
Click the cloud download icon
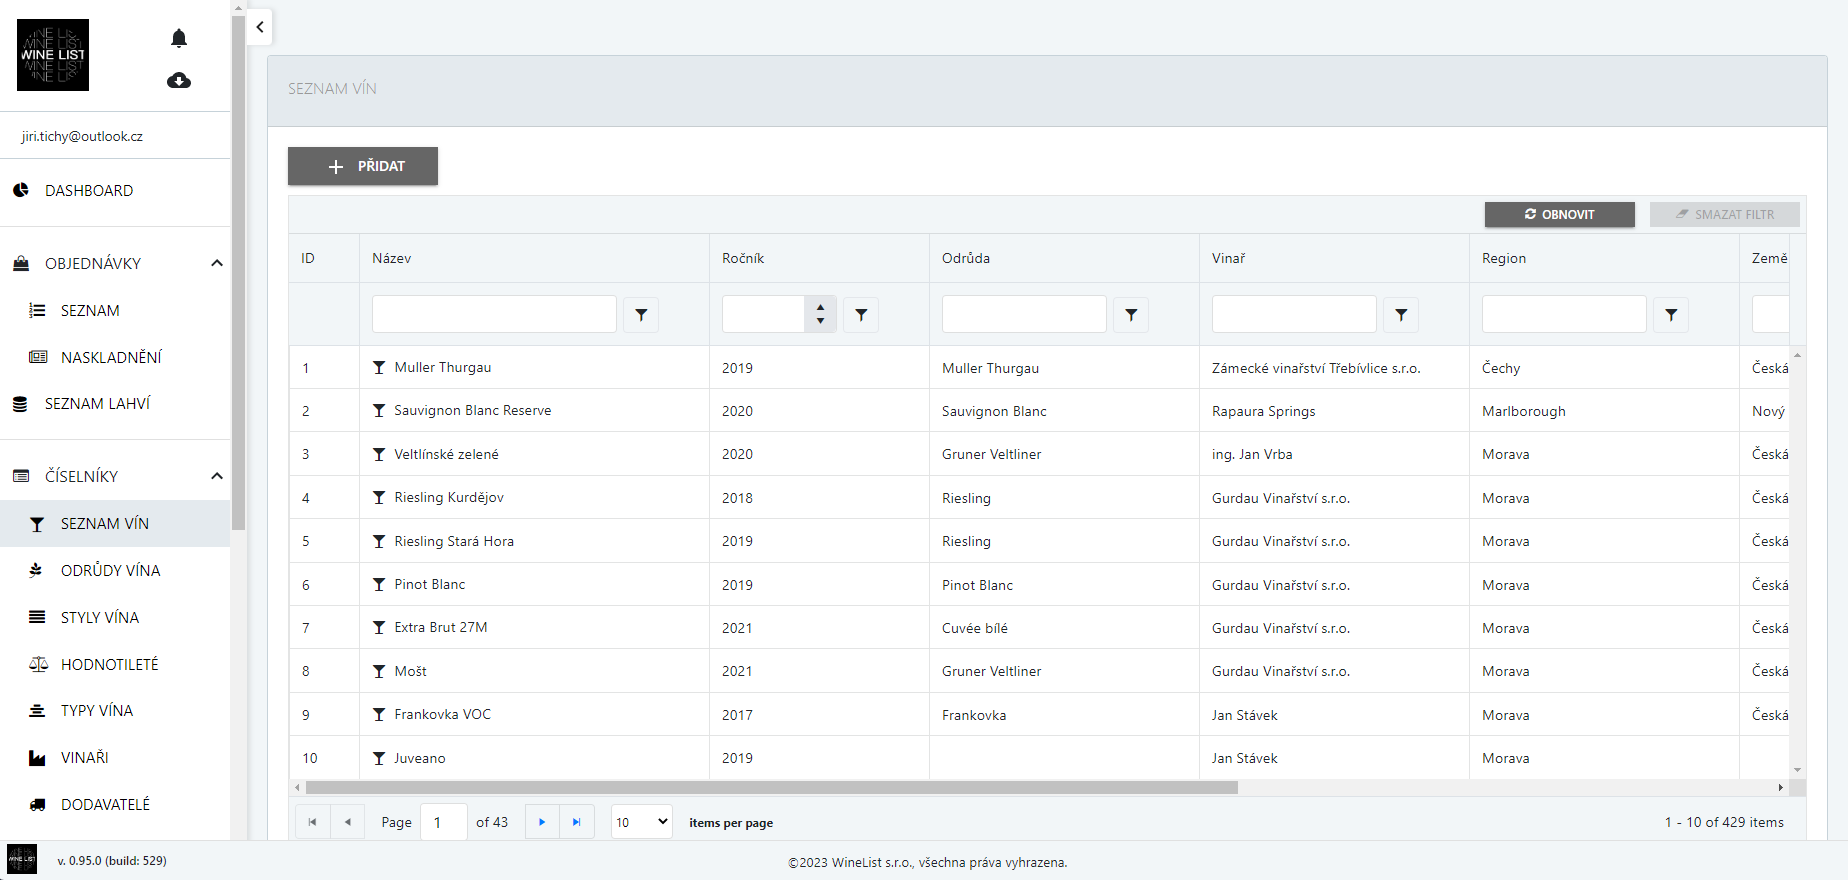[x=179, y=80]
